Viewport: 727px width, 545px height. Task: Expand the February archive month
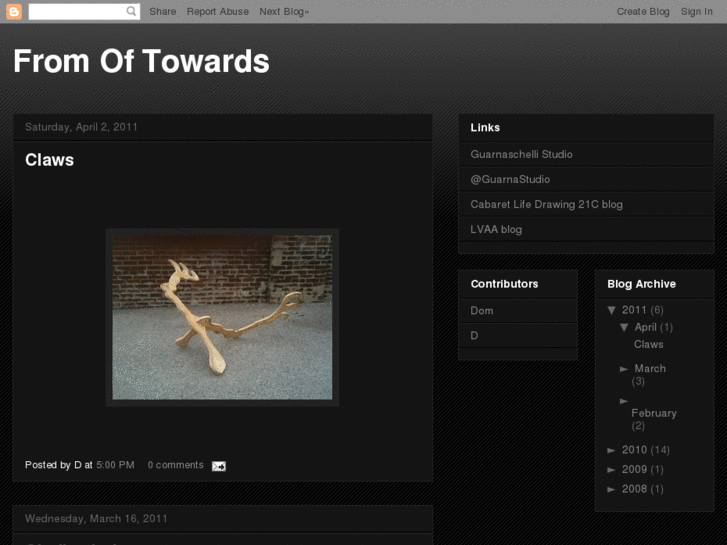[x=624, y=401]
